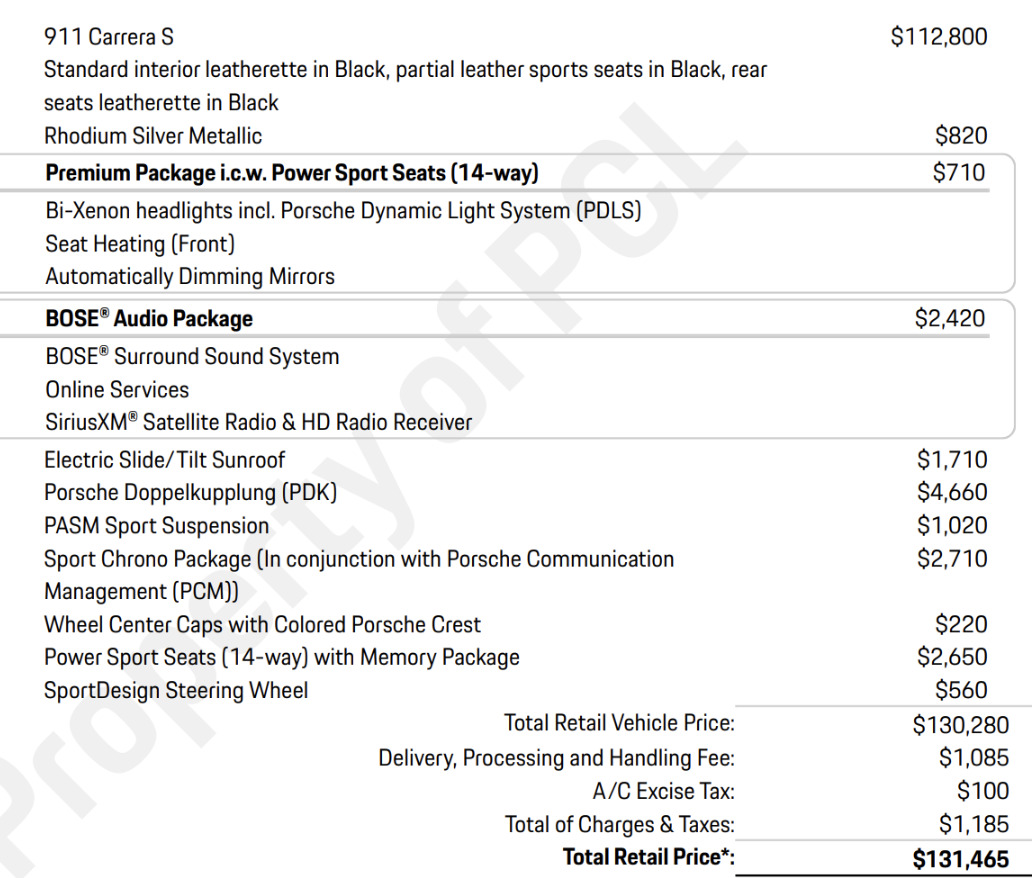Select the Wheel Center Caps option line

(262, 625)
